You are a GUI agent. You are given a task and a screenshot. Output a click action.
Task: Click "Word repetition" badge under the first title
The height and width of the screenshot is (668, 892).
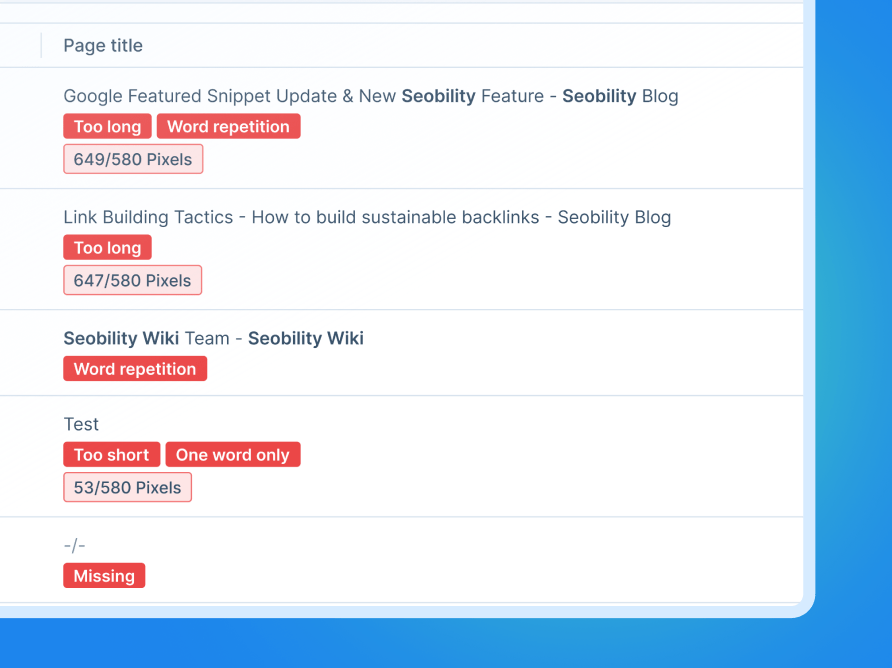tap(228, 126)
